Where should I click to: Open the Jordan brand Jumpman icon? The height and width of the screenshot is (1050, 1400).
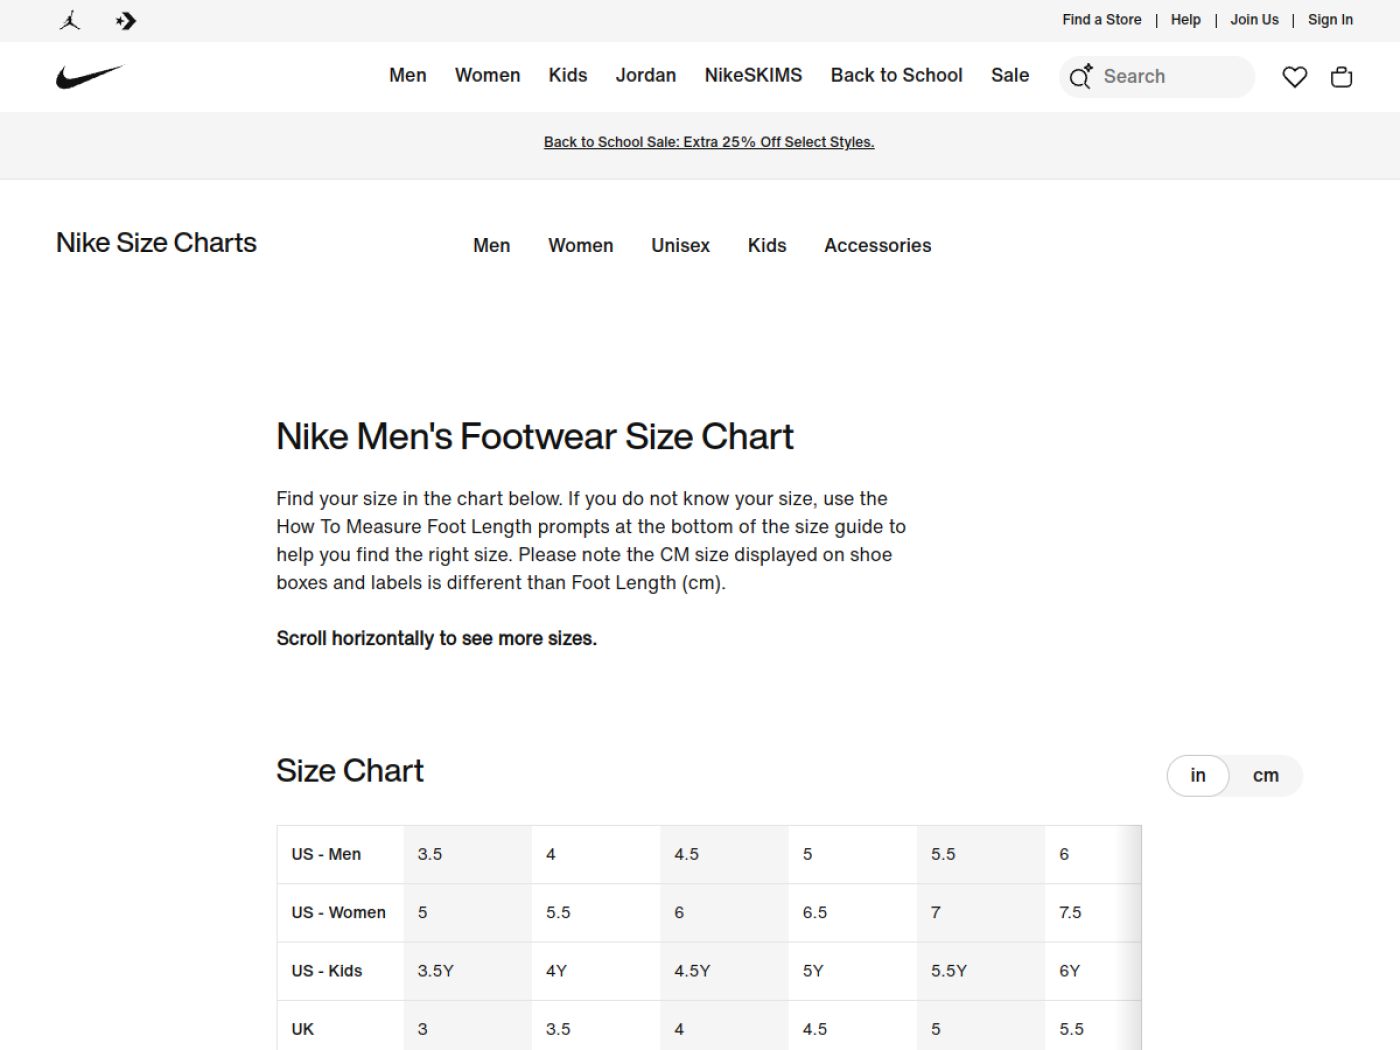tap(70, 20)
